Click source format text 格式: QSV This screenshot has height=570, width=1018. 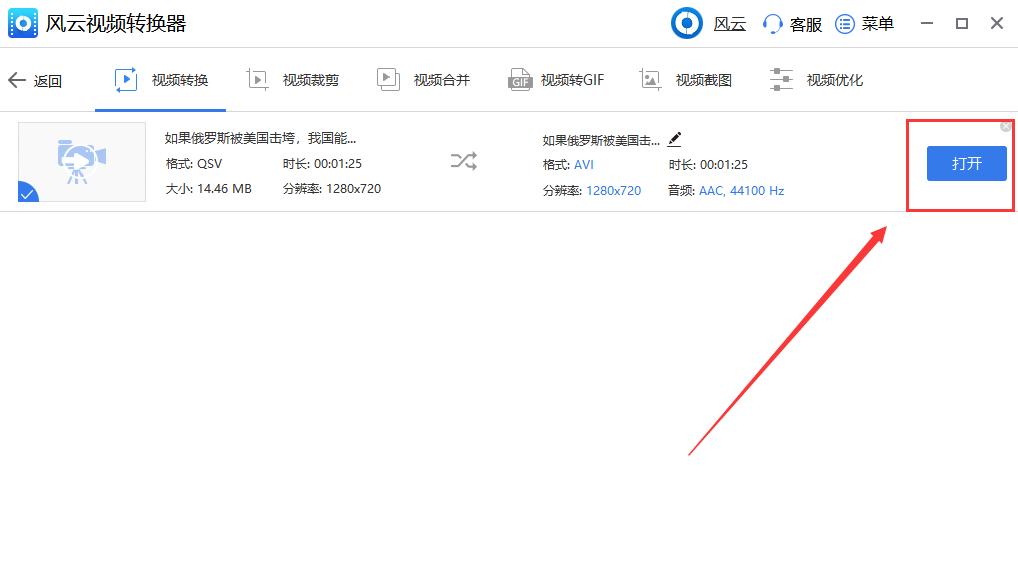193,164
